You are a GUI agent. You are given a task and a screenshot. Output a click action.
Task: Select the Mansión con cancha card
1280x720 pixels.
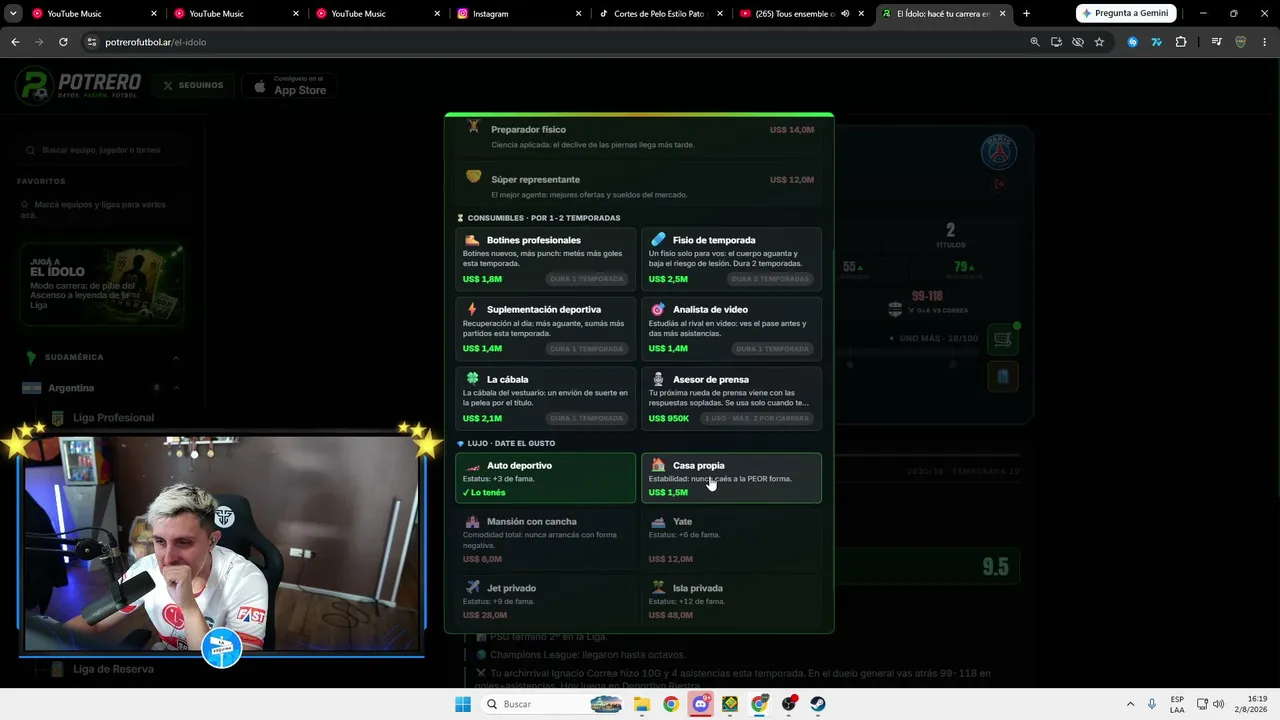[545, 539]
